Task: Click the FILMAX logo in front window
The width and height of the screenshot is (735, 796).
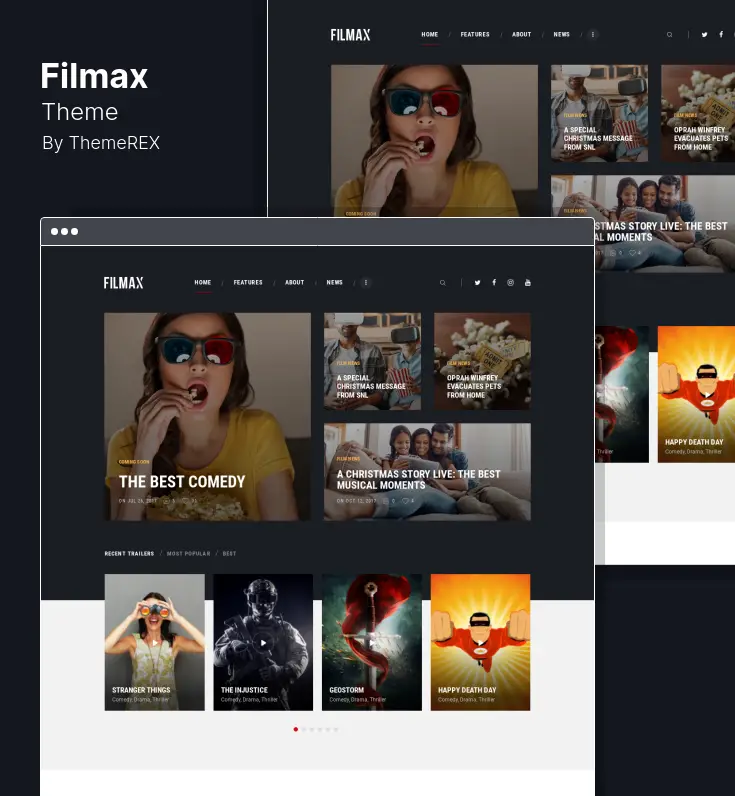Action: pos(123,283)
